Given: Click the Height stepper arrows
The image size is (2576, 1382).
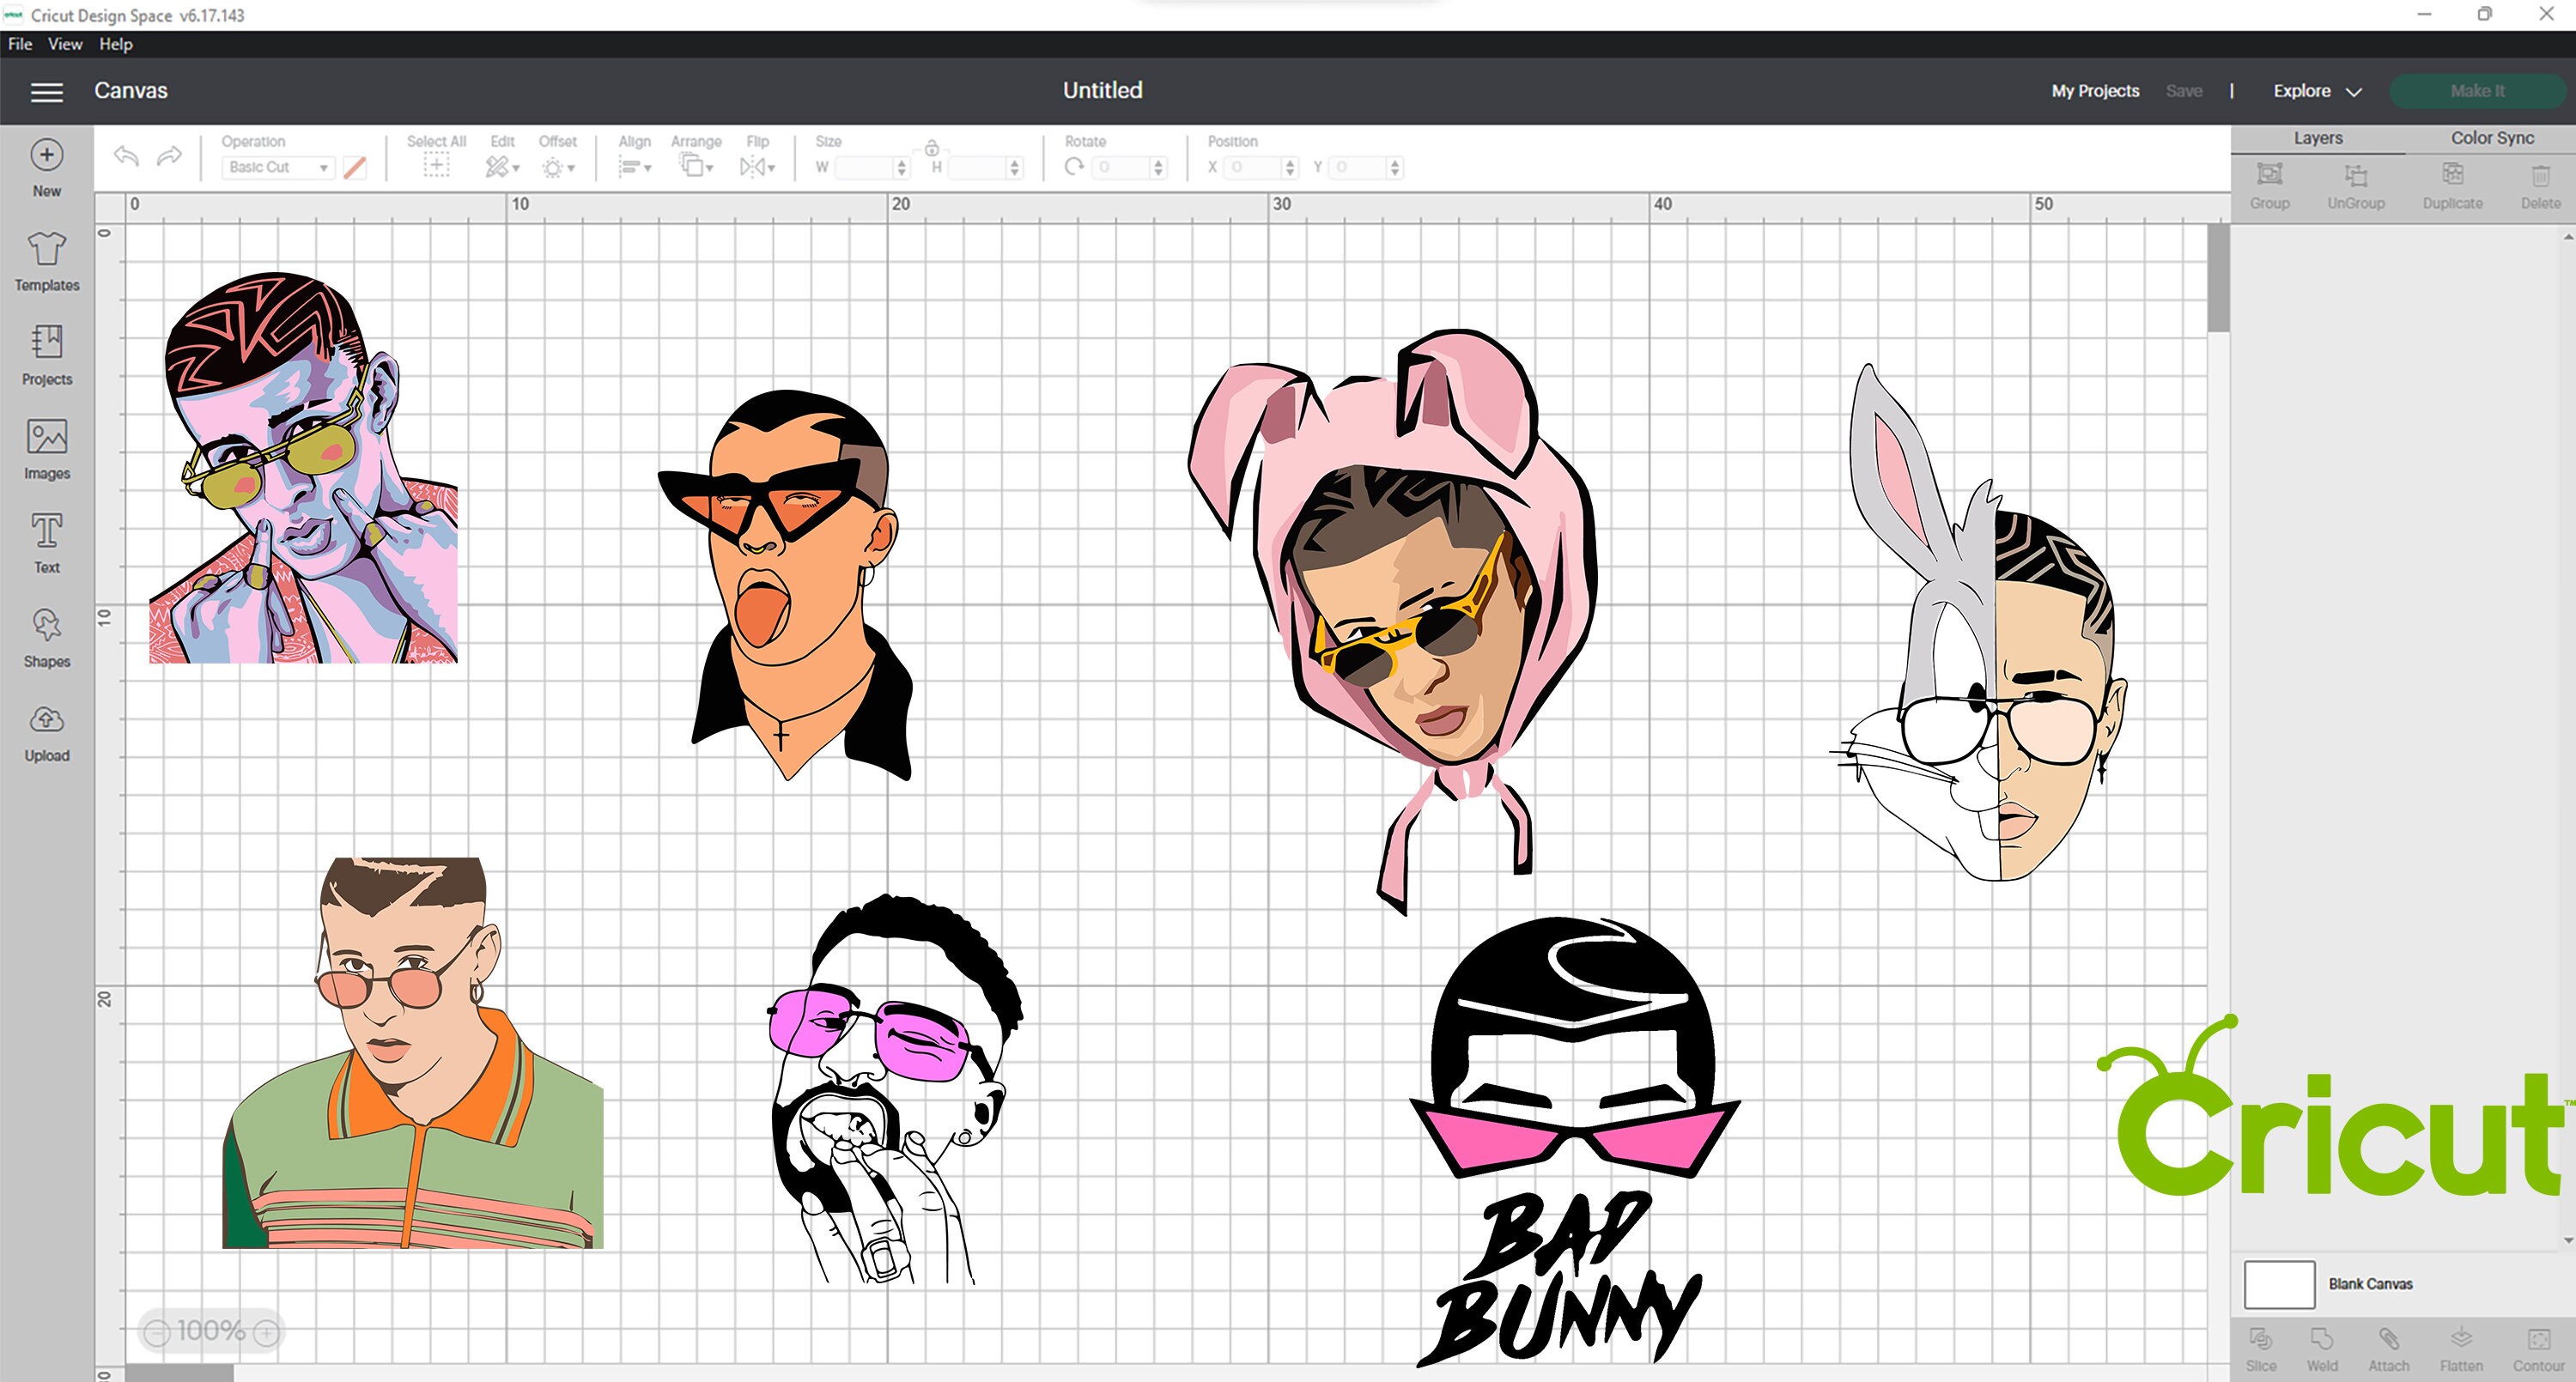Looking at the screenshot, I should click(x=1015, y=167).
